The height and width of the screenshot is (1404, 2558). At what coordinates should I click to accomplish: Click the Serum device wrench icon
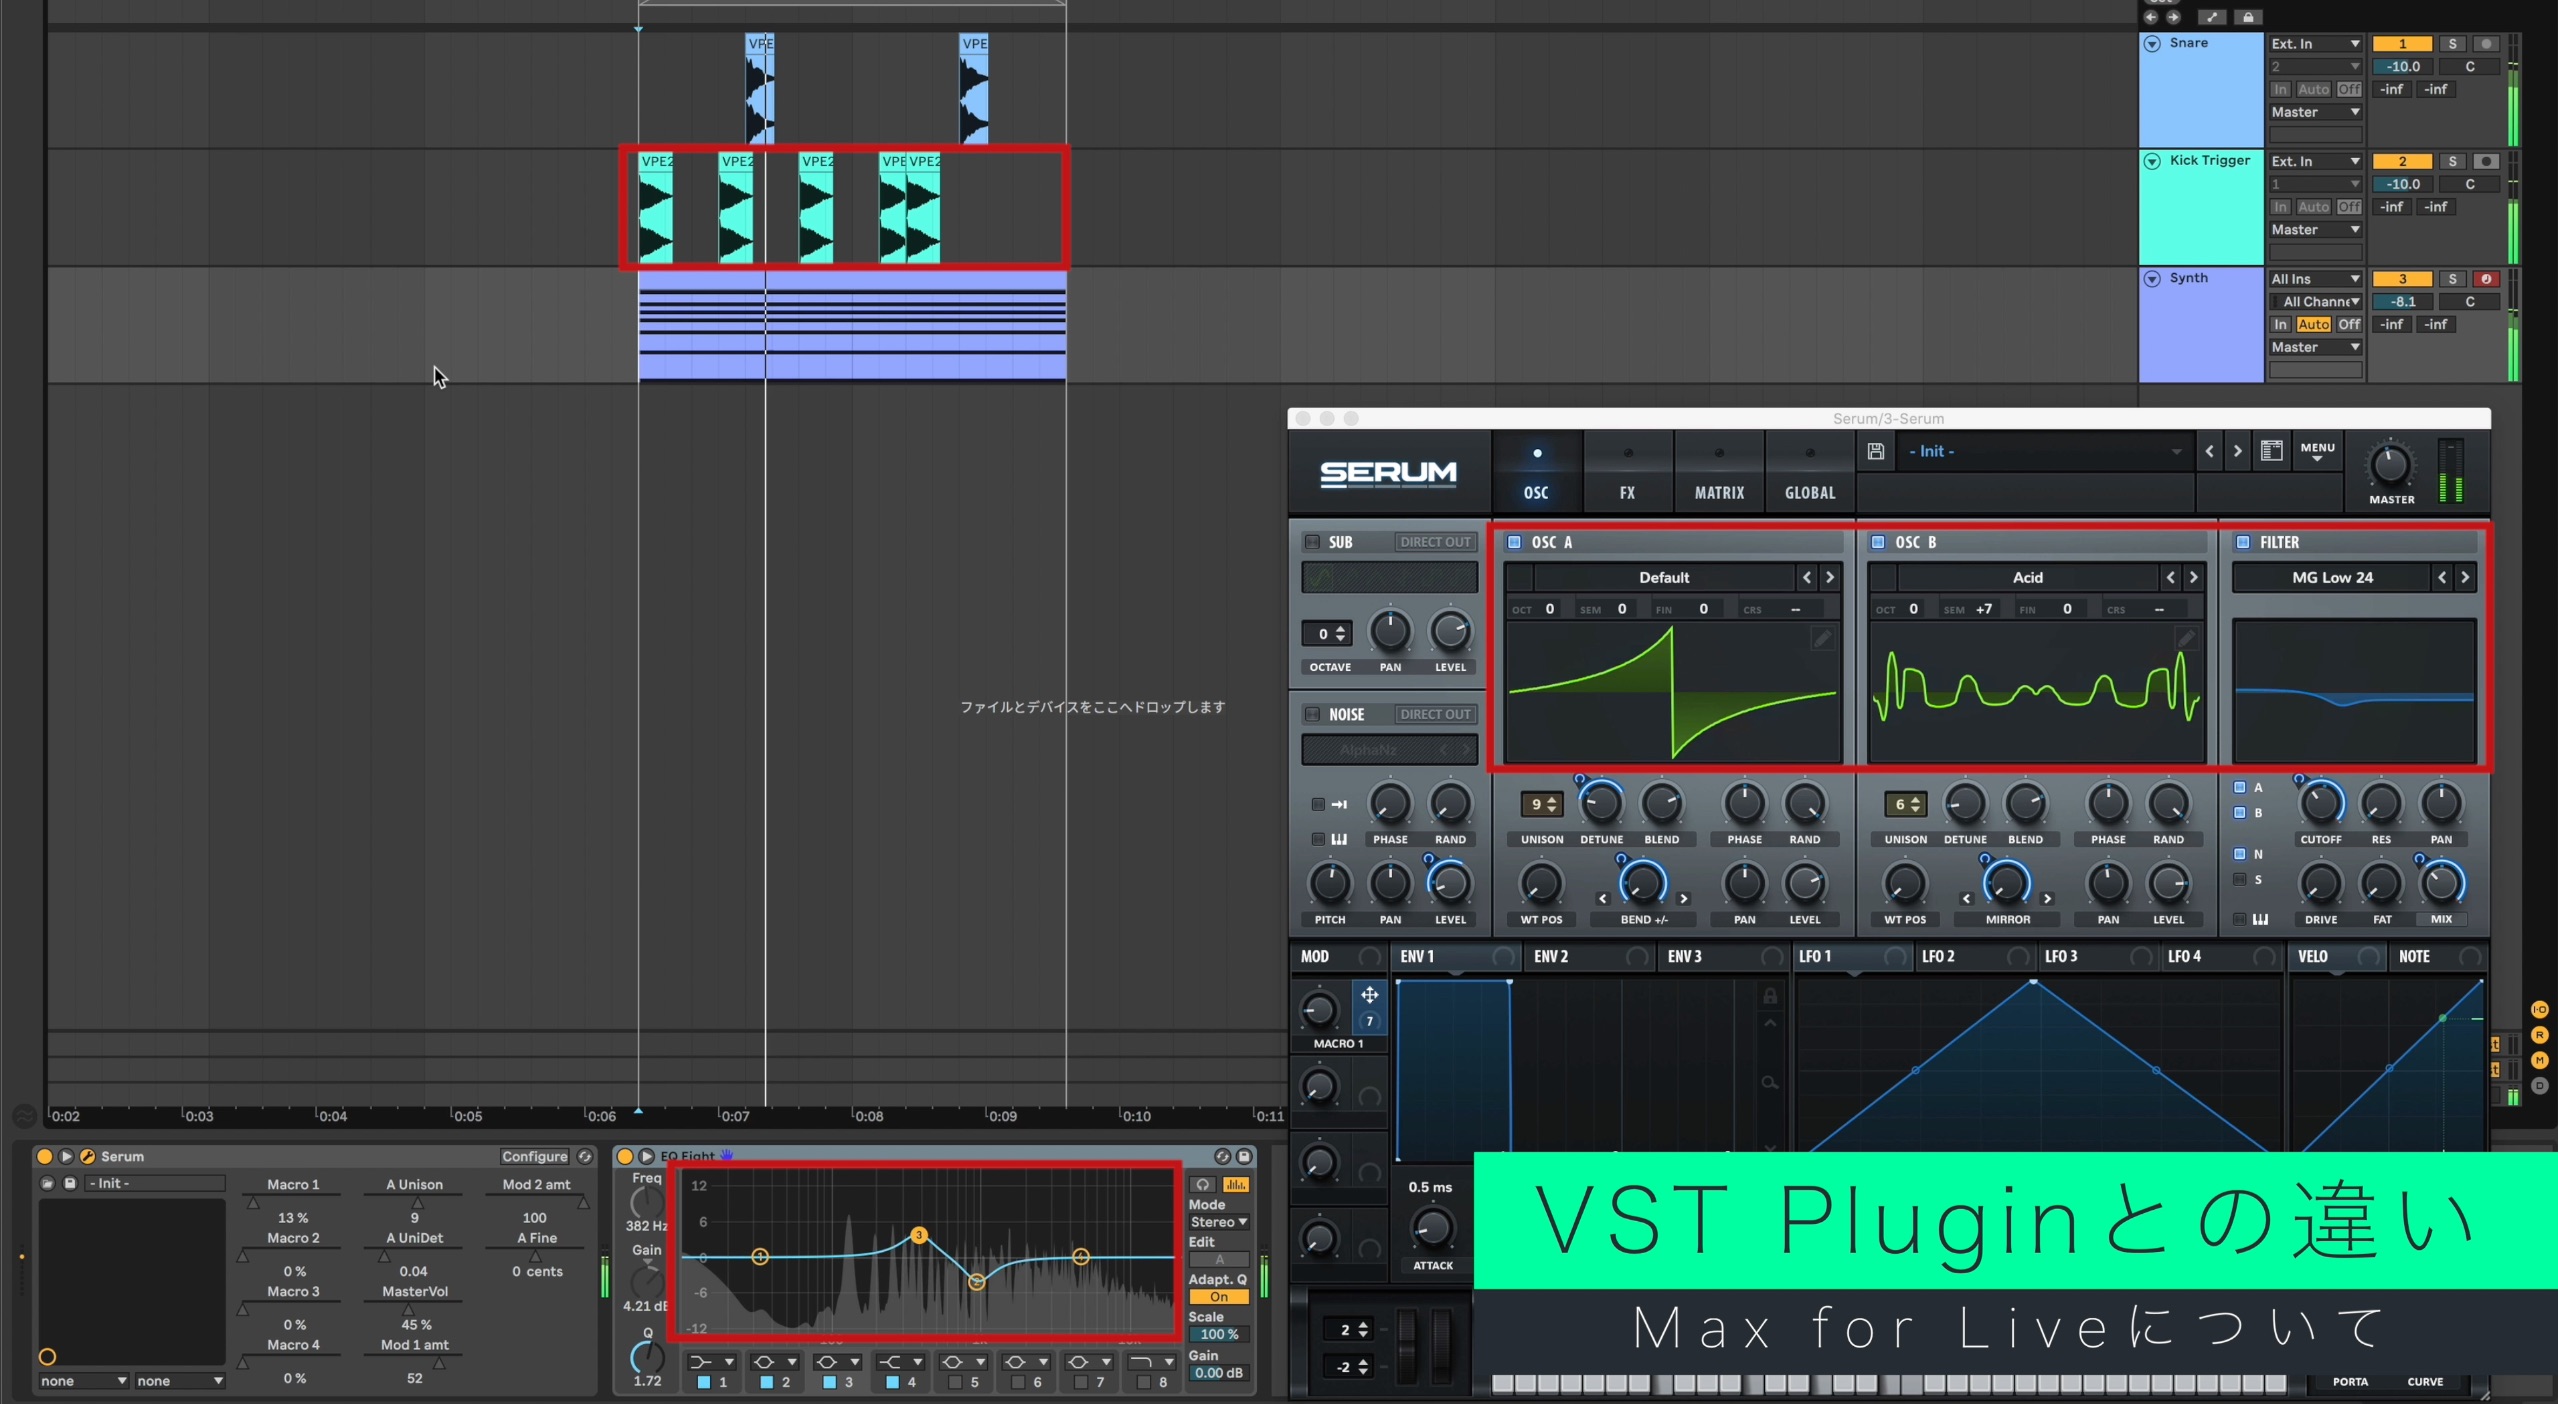pyautogui.click(x=87, y=1156)
